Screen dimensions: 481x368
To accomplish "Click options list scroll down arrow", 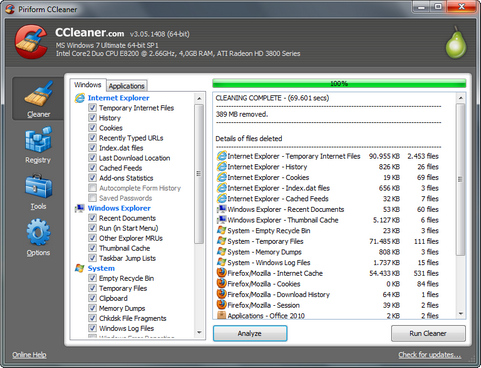I will [199, 332].
